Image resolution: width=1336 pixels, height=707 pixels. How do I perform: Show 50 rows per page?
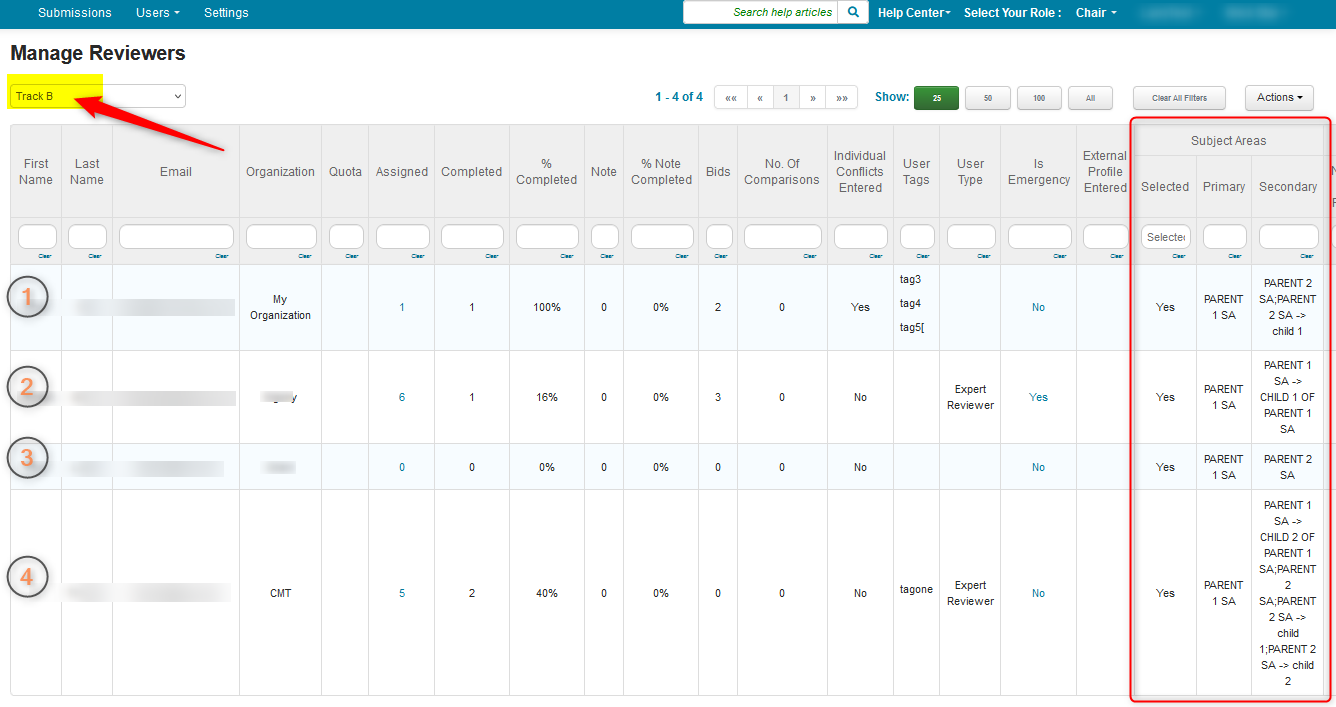988,98
